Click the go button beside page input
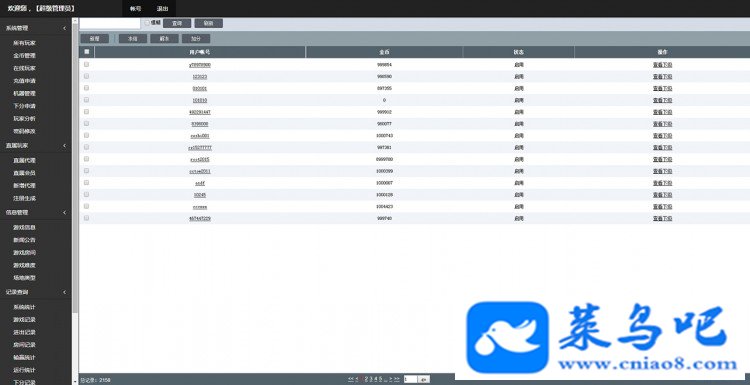Screen dimensions: 750x385 (424, 379)
